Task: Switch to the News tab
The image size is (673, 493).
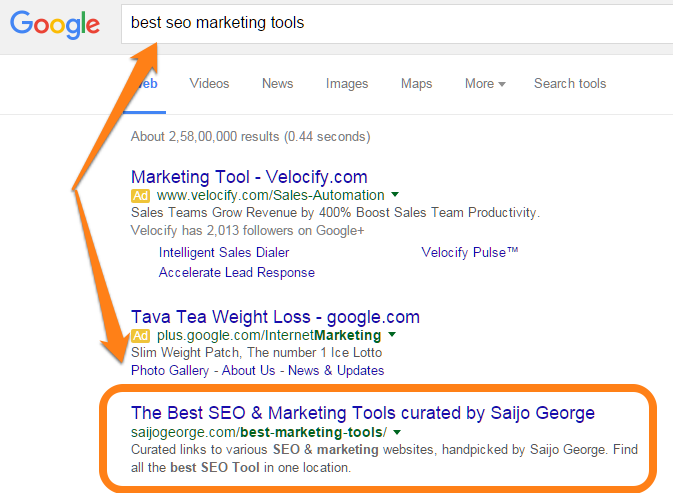Action: (277, 84)
